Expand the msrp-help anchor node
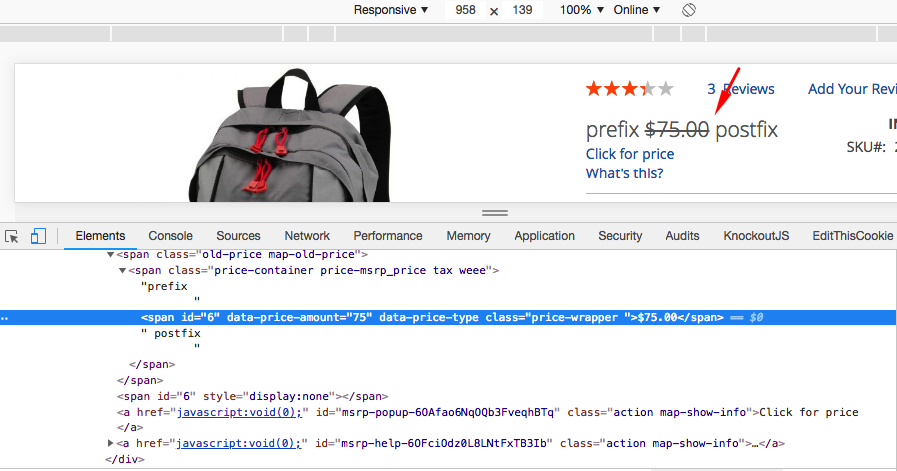The height and width of the screenshot is (471, 897). point(110,443)
